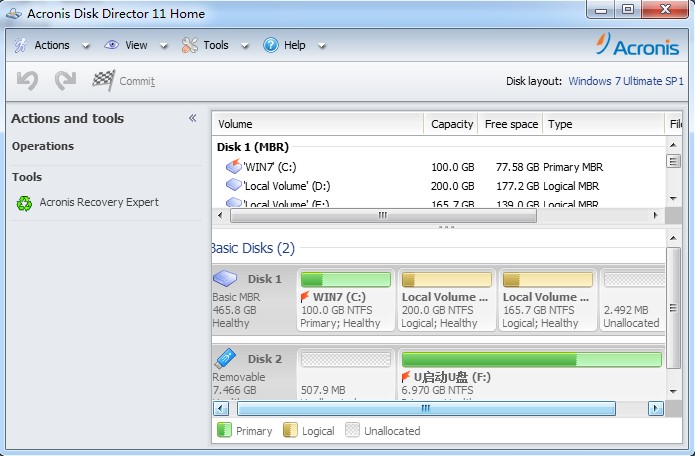The width and height of the screenshot is (695, 456).
Task: Click the Local Volume (D:) disk icon
Action: (x=233, y=185)
